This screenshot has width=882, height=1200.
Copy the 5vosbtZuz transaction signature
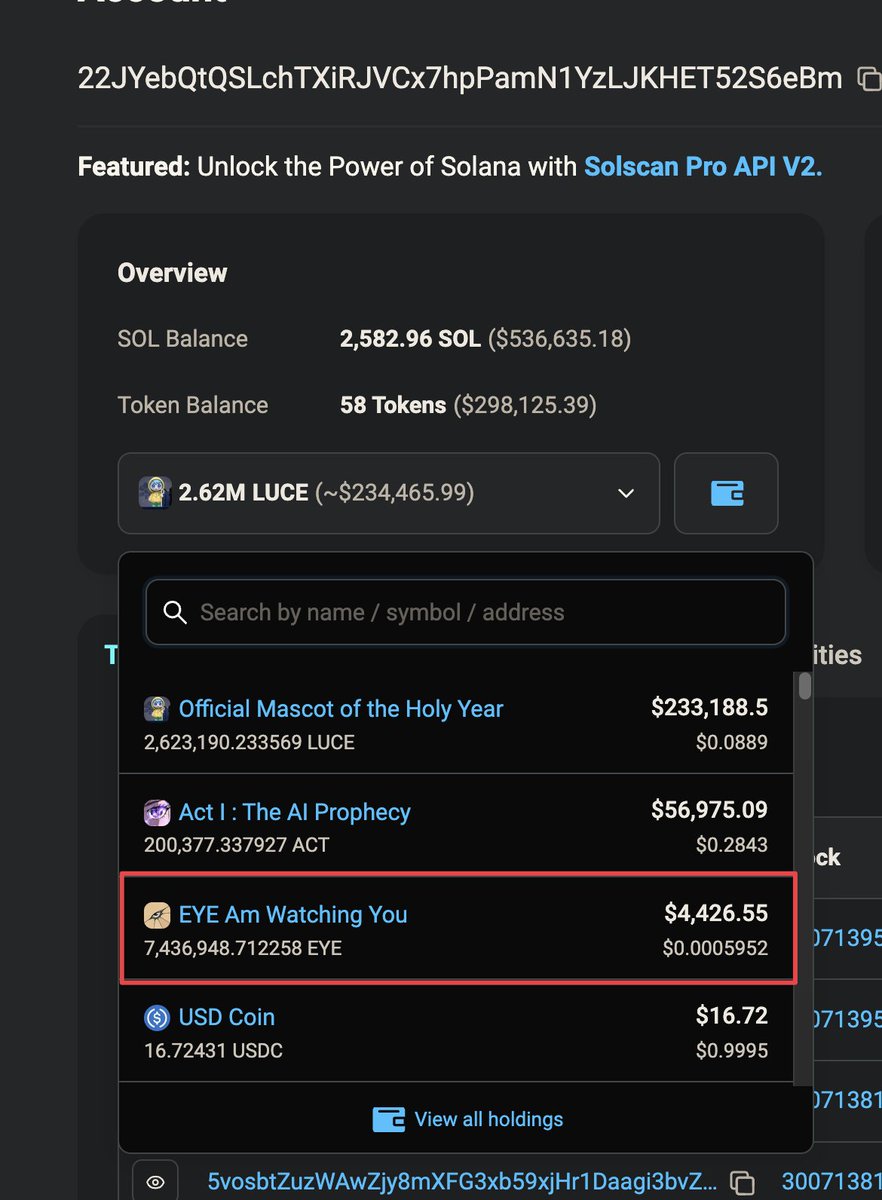(x=741, y=1181)
